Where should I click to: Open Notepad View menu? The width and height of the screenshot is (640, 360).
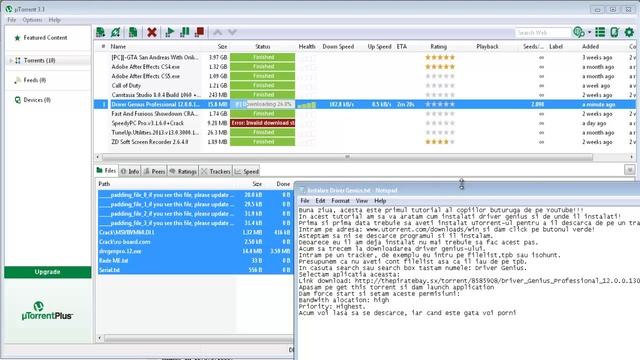coord(362,201)
